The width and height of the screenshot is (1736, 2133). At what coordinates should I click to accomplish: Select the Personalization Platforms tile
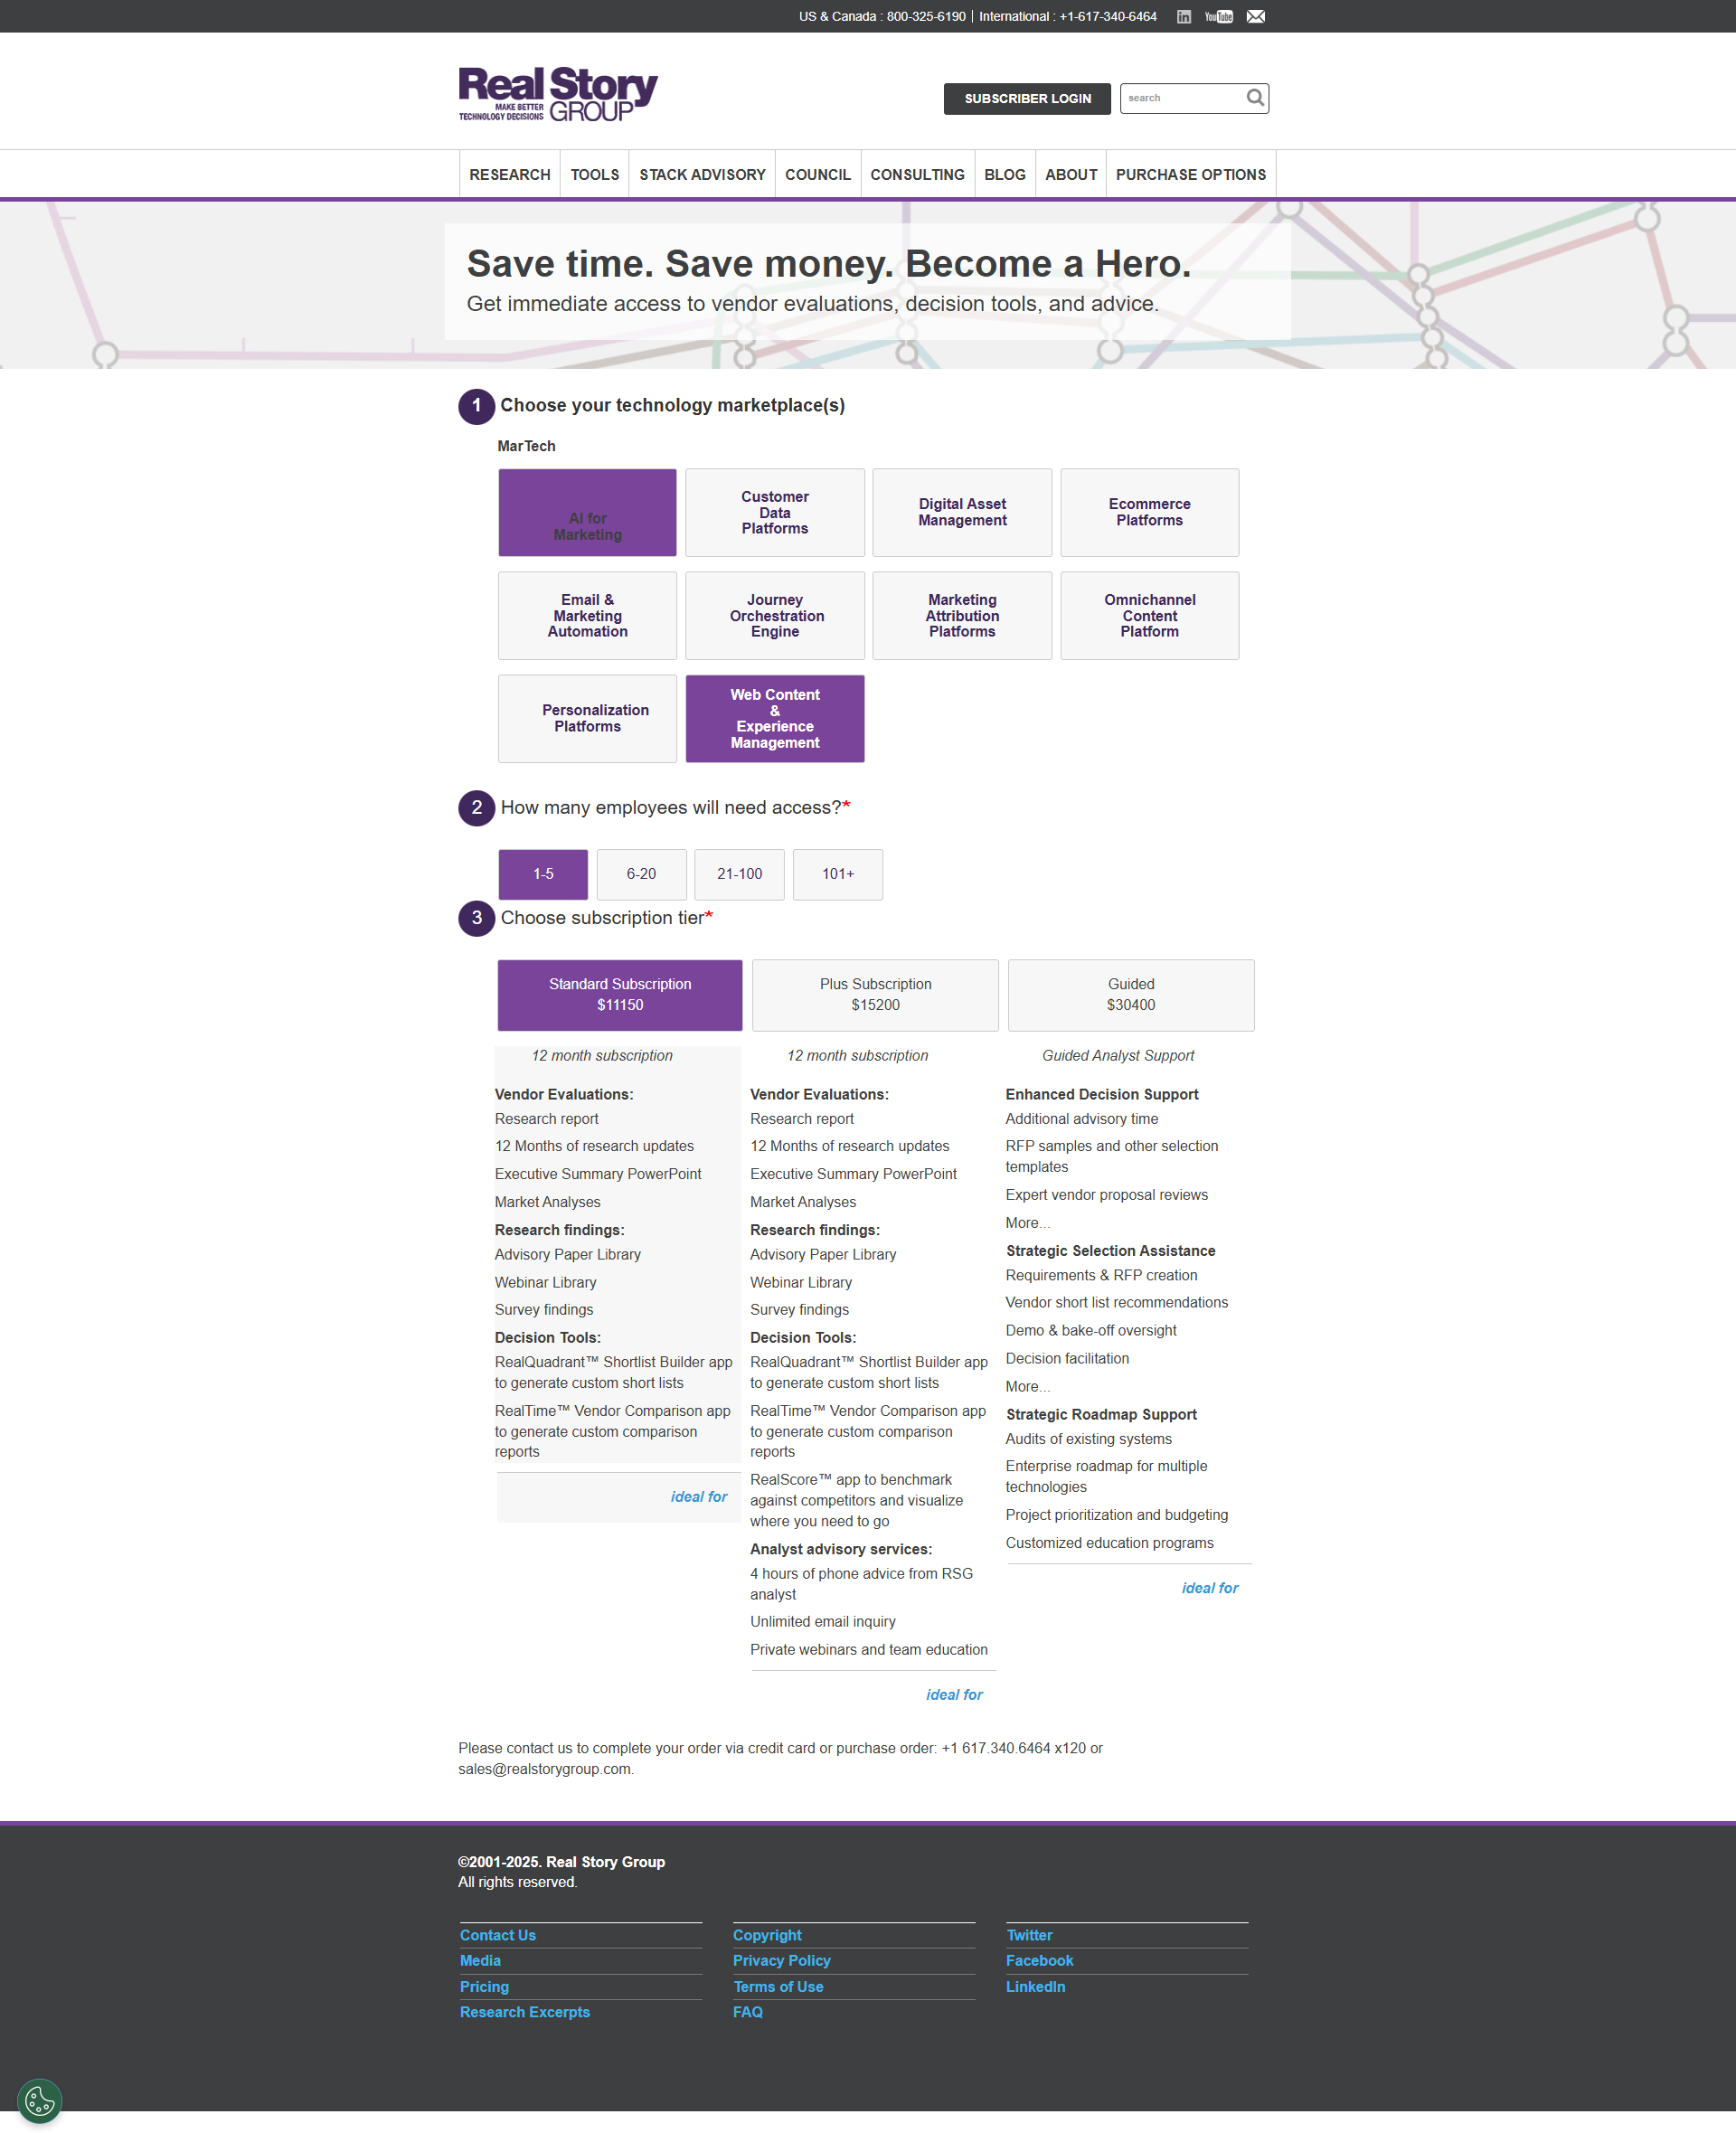click(x=588, y=718)
